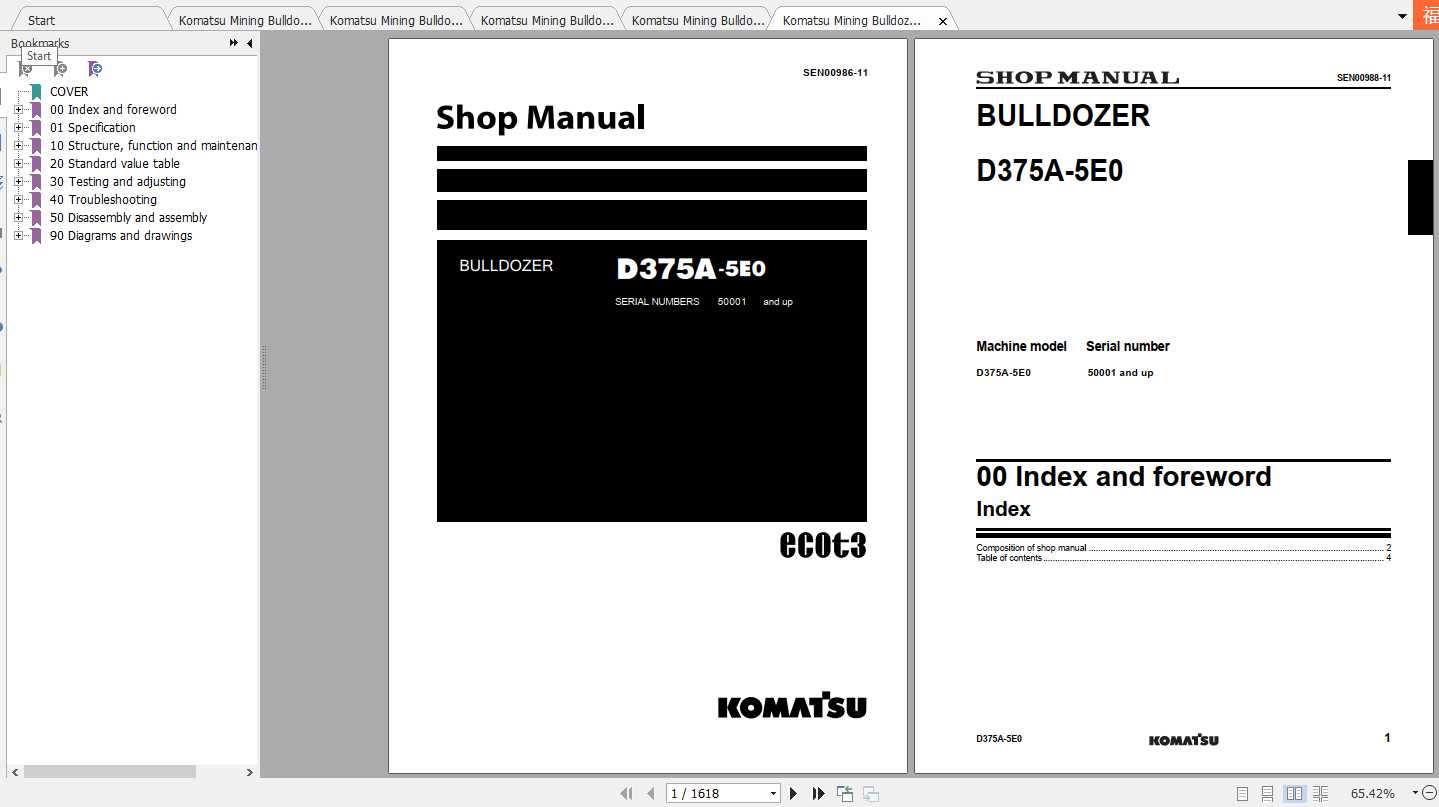1439x807 pixels.
Task: Collapse the Bookmarks side panel
Action: [x=251, y=43]
